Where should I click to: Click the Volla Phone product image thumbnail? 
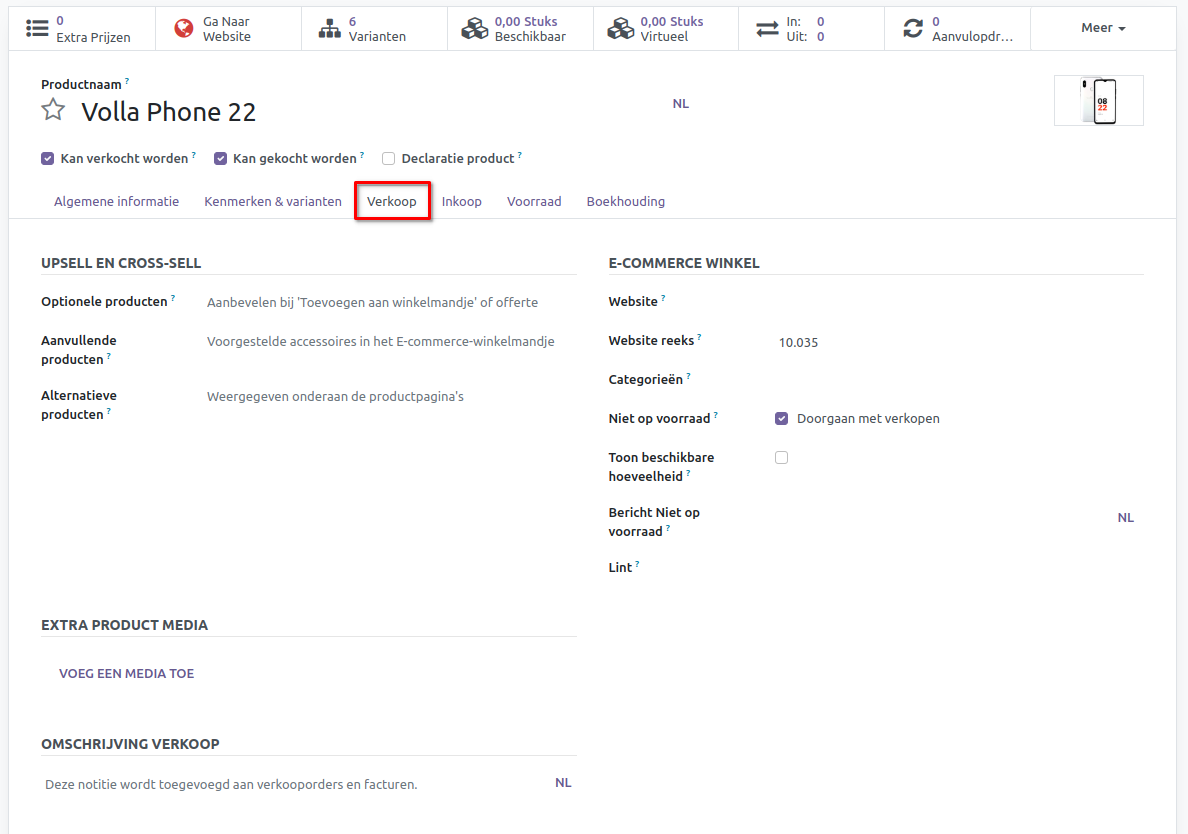tap(1098, 101)
